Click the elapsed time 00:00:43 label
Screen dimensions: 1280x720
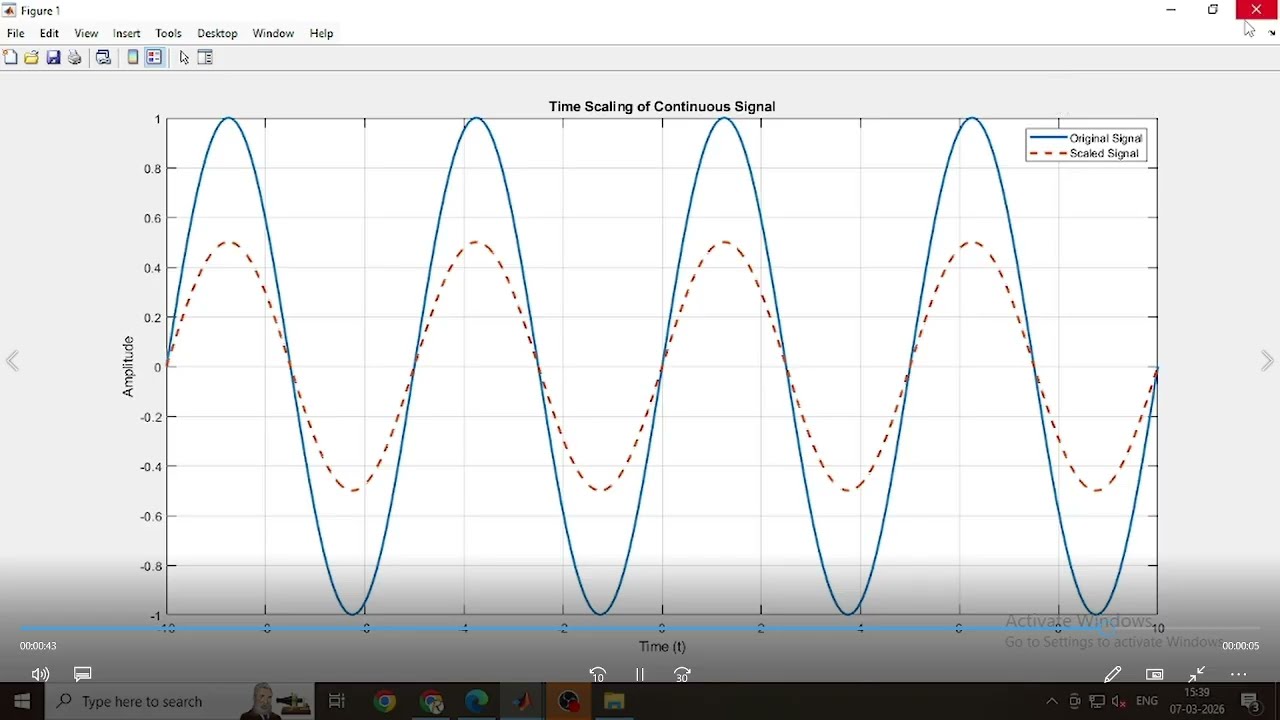click(38, 646)
